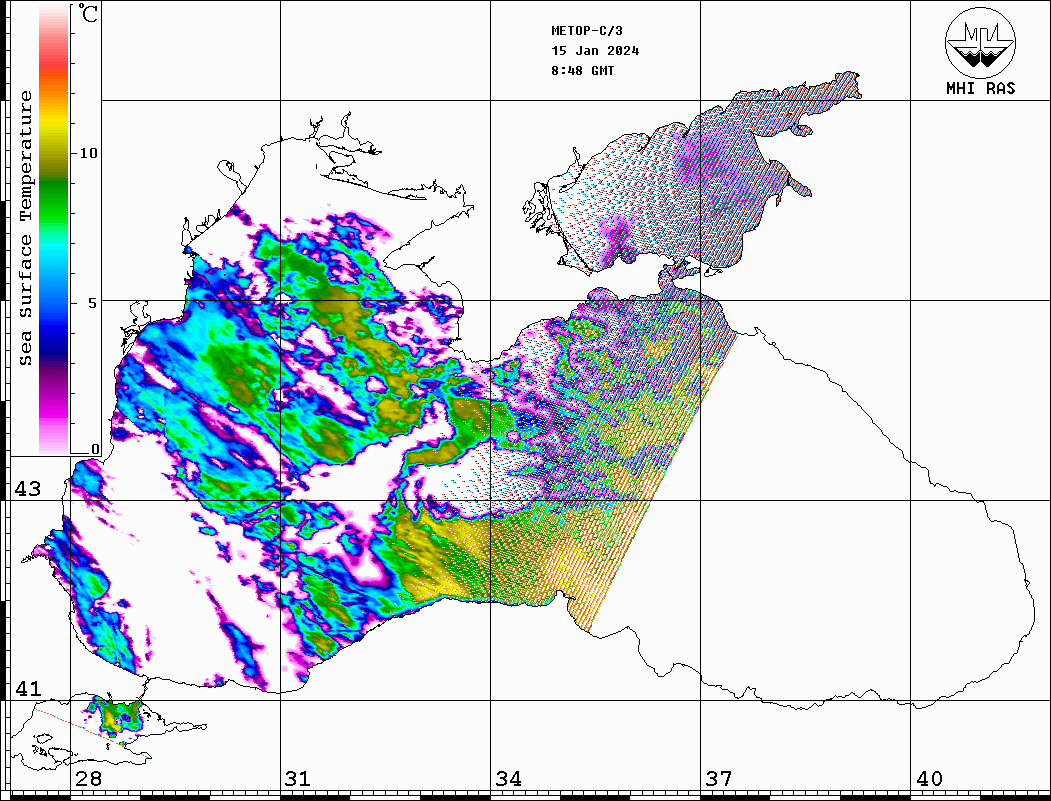Click the MHI RAS wave logo

[x=980, y=43]
